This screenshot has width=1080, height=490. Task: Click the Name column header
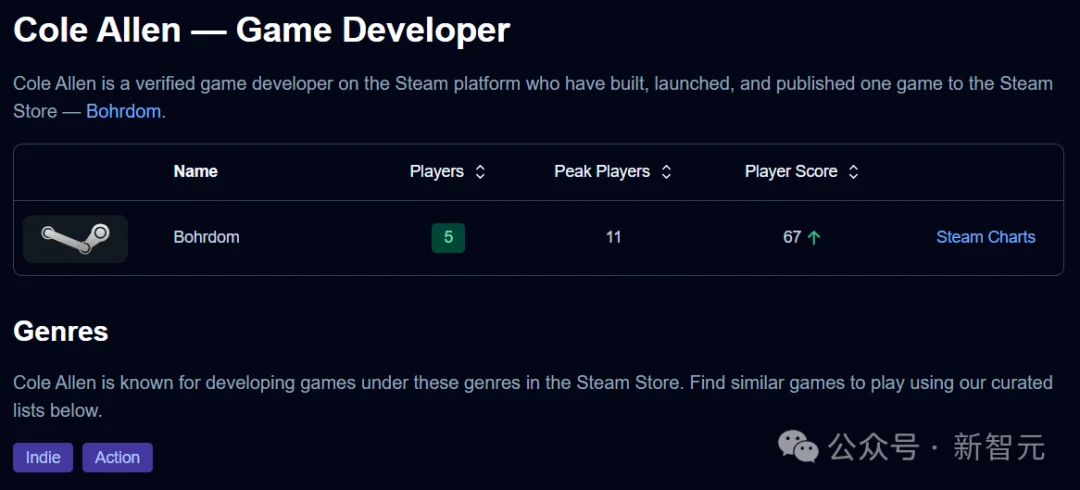pyautogui.click(x=195, y=171)
